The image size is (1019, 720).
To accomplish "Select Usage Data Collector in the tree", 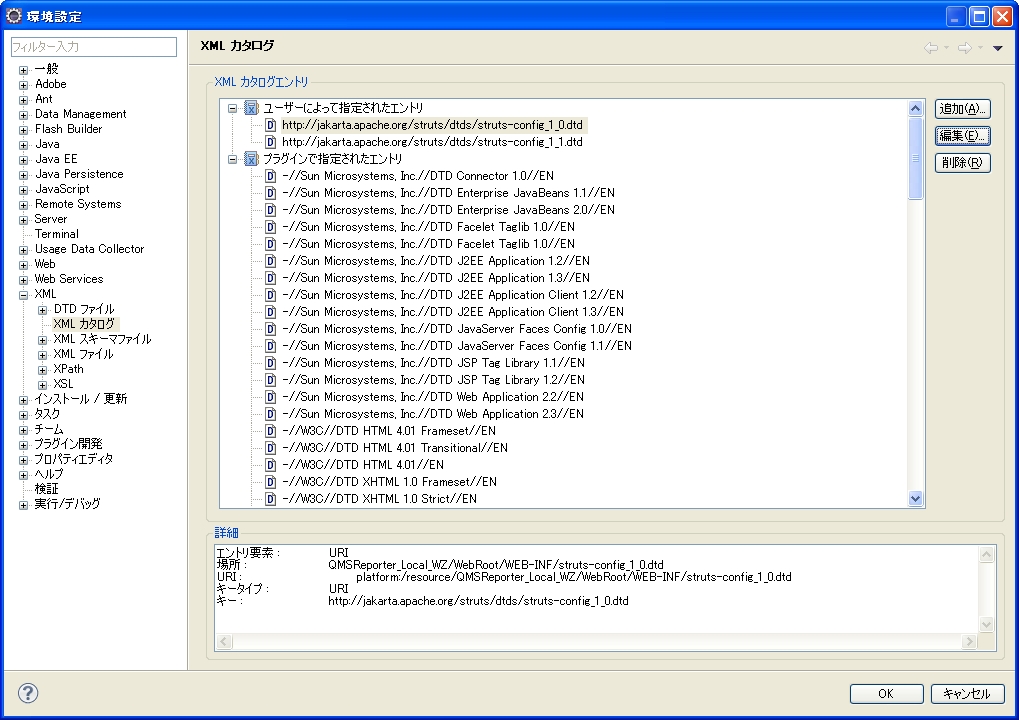I will pyautogui.click(x=89, y=249).
